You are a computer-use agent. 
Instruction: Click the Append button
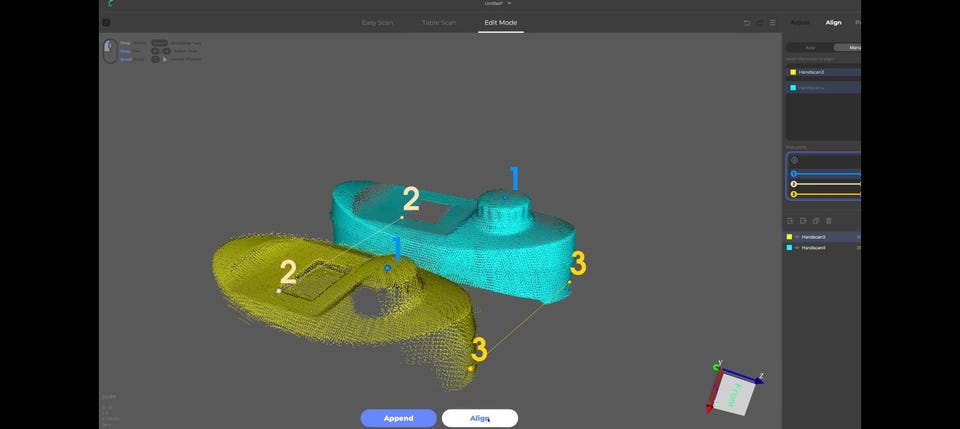click(x=399, y=419)
